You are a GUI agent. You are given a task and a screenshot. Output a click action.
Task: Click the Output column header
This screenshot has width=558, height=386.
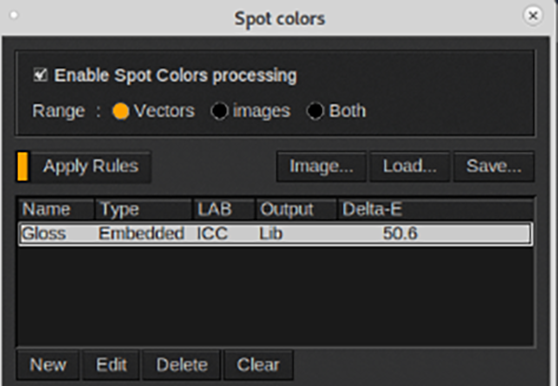[296, 209]
